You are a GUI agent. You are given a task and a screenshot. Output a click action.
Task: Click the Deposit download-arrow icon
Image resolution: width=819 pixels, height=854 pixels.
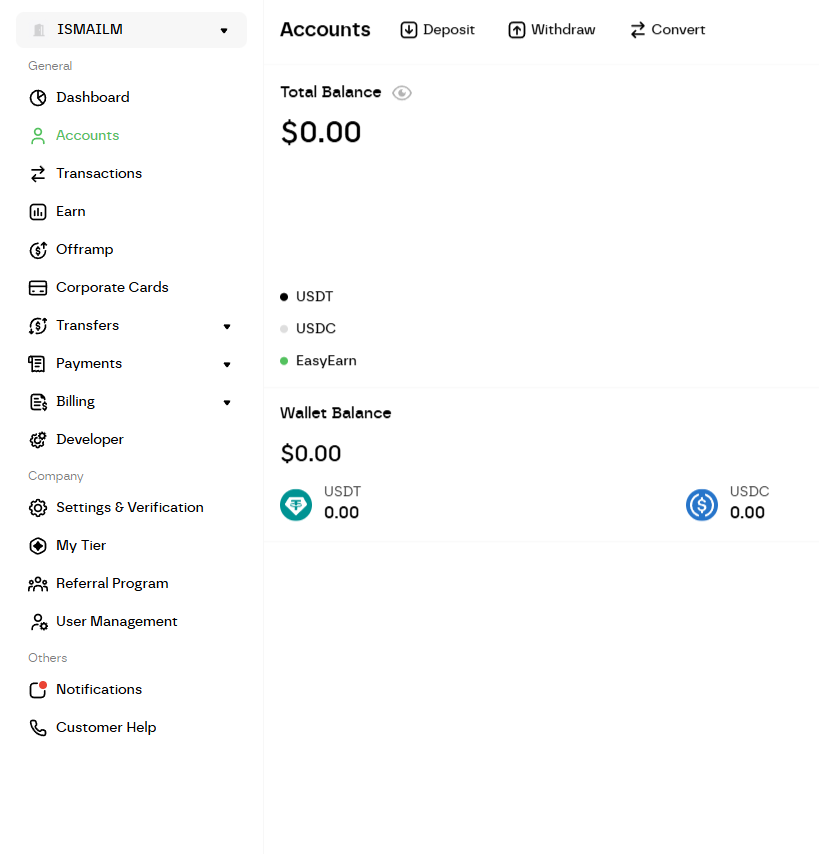pos(408,30)
